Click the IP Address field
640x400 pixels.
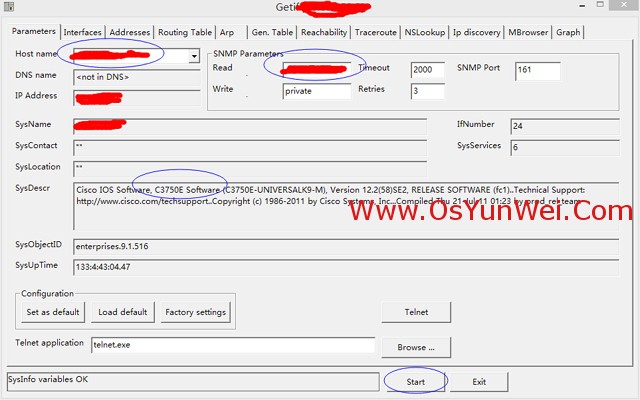[137, 98]
